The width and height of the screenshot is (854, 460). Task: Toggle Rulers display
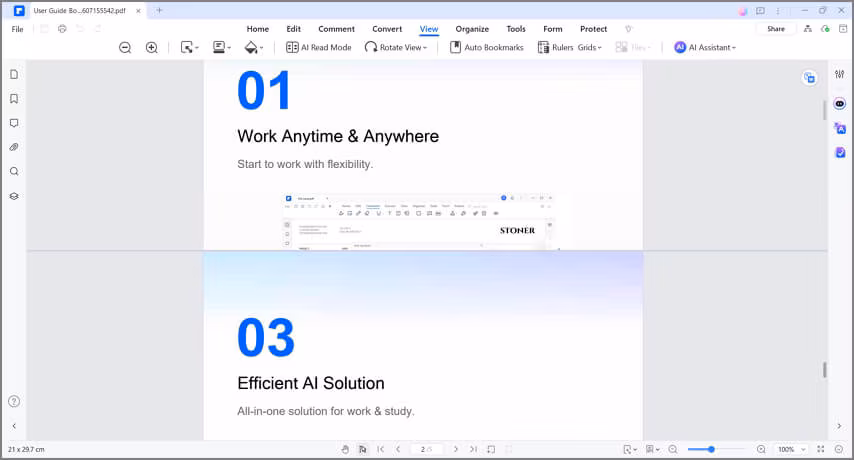(556, 47)
